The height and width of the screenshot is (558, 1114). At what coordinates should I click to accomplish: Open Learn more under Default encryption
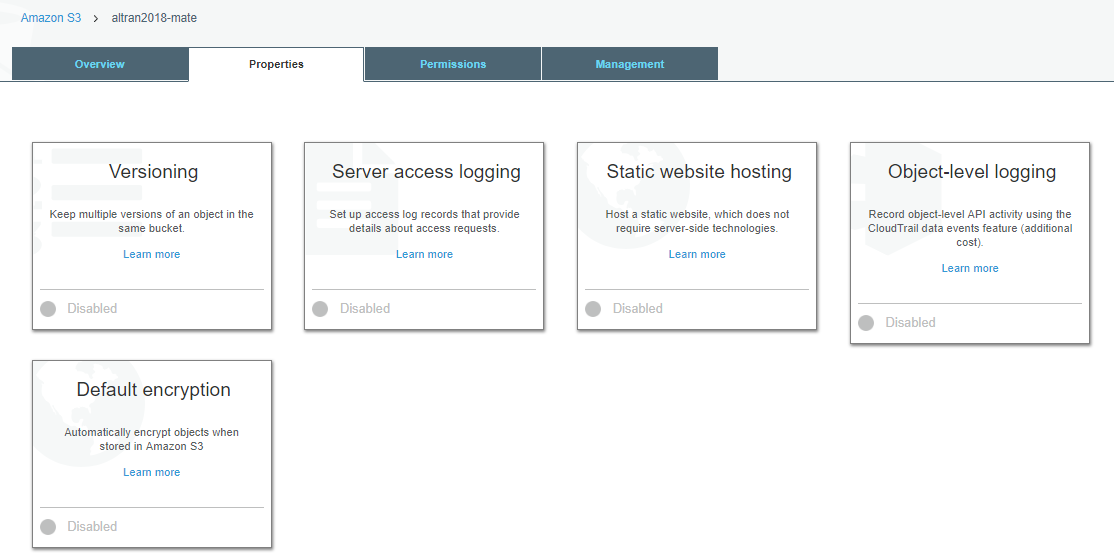(x=151, y=473)
